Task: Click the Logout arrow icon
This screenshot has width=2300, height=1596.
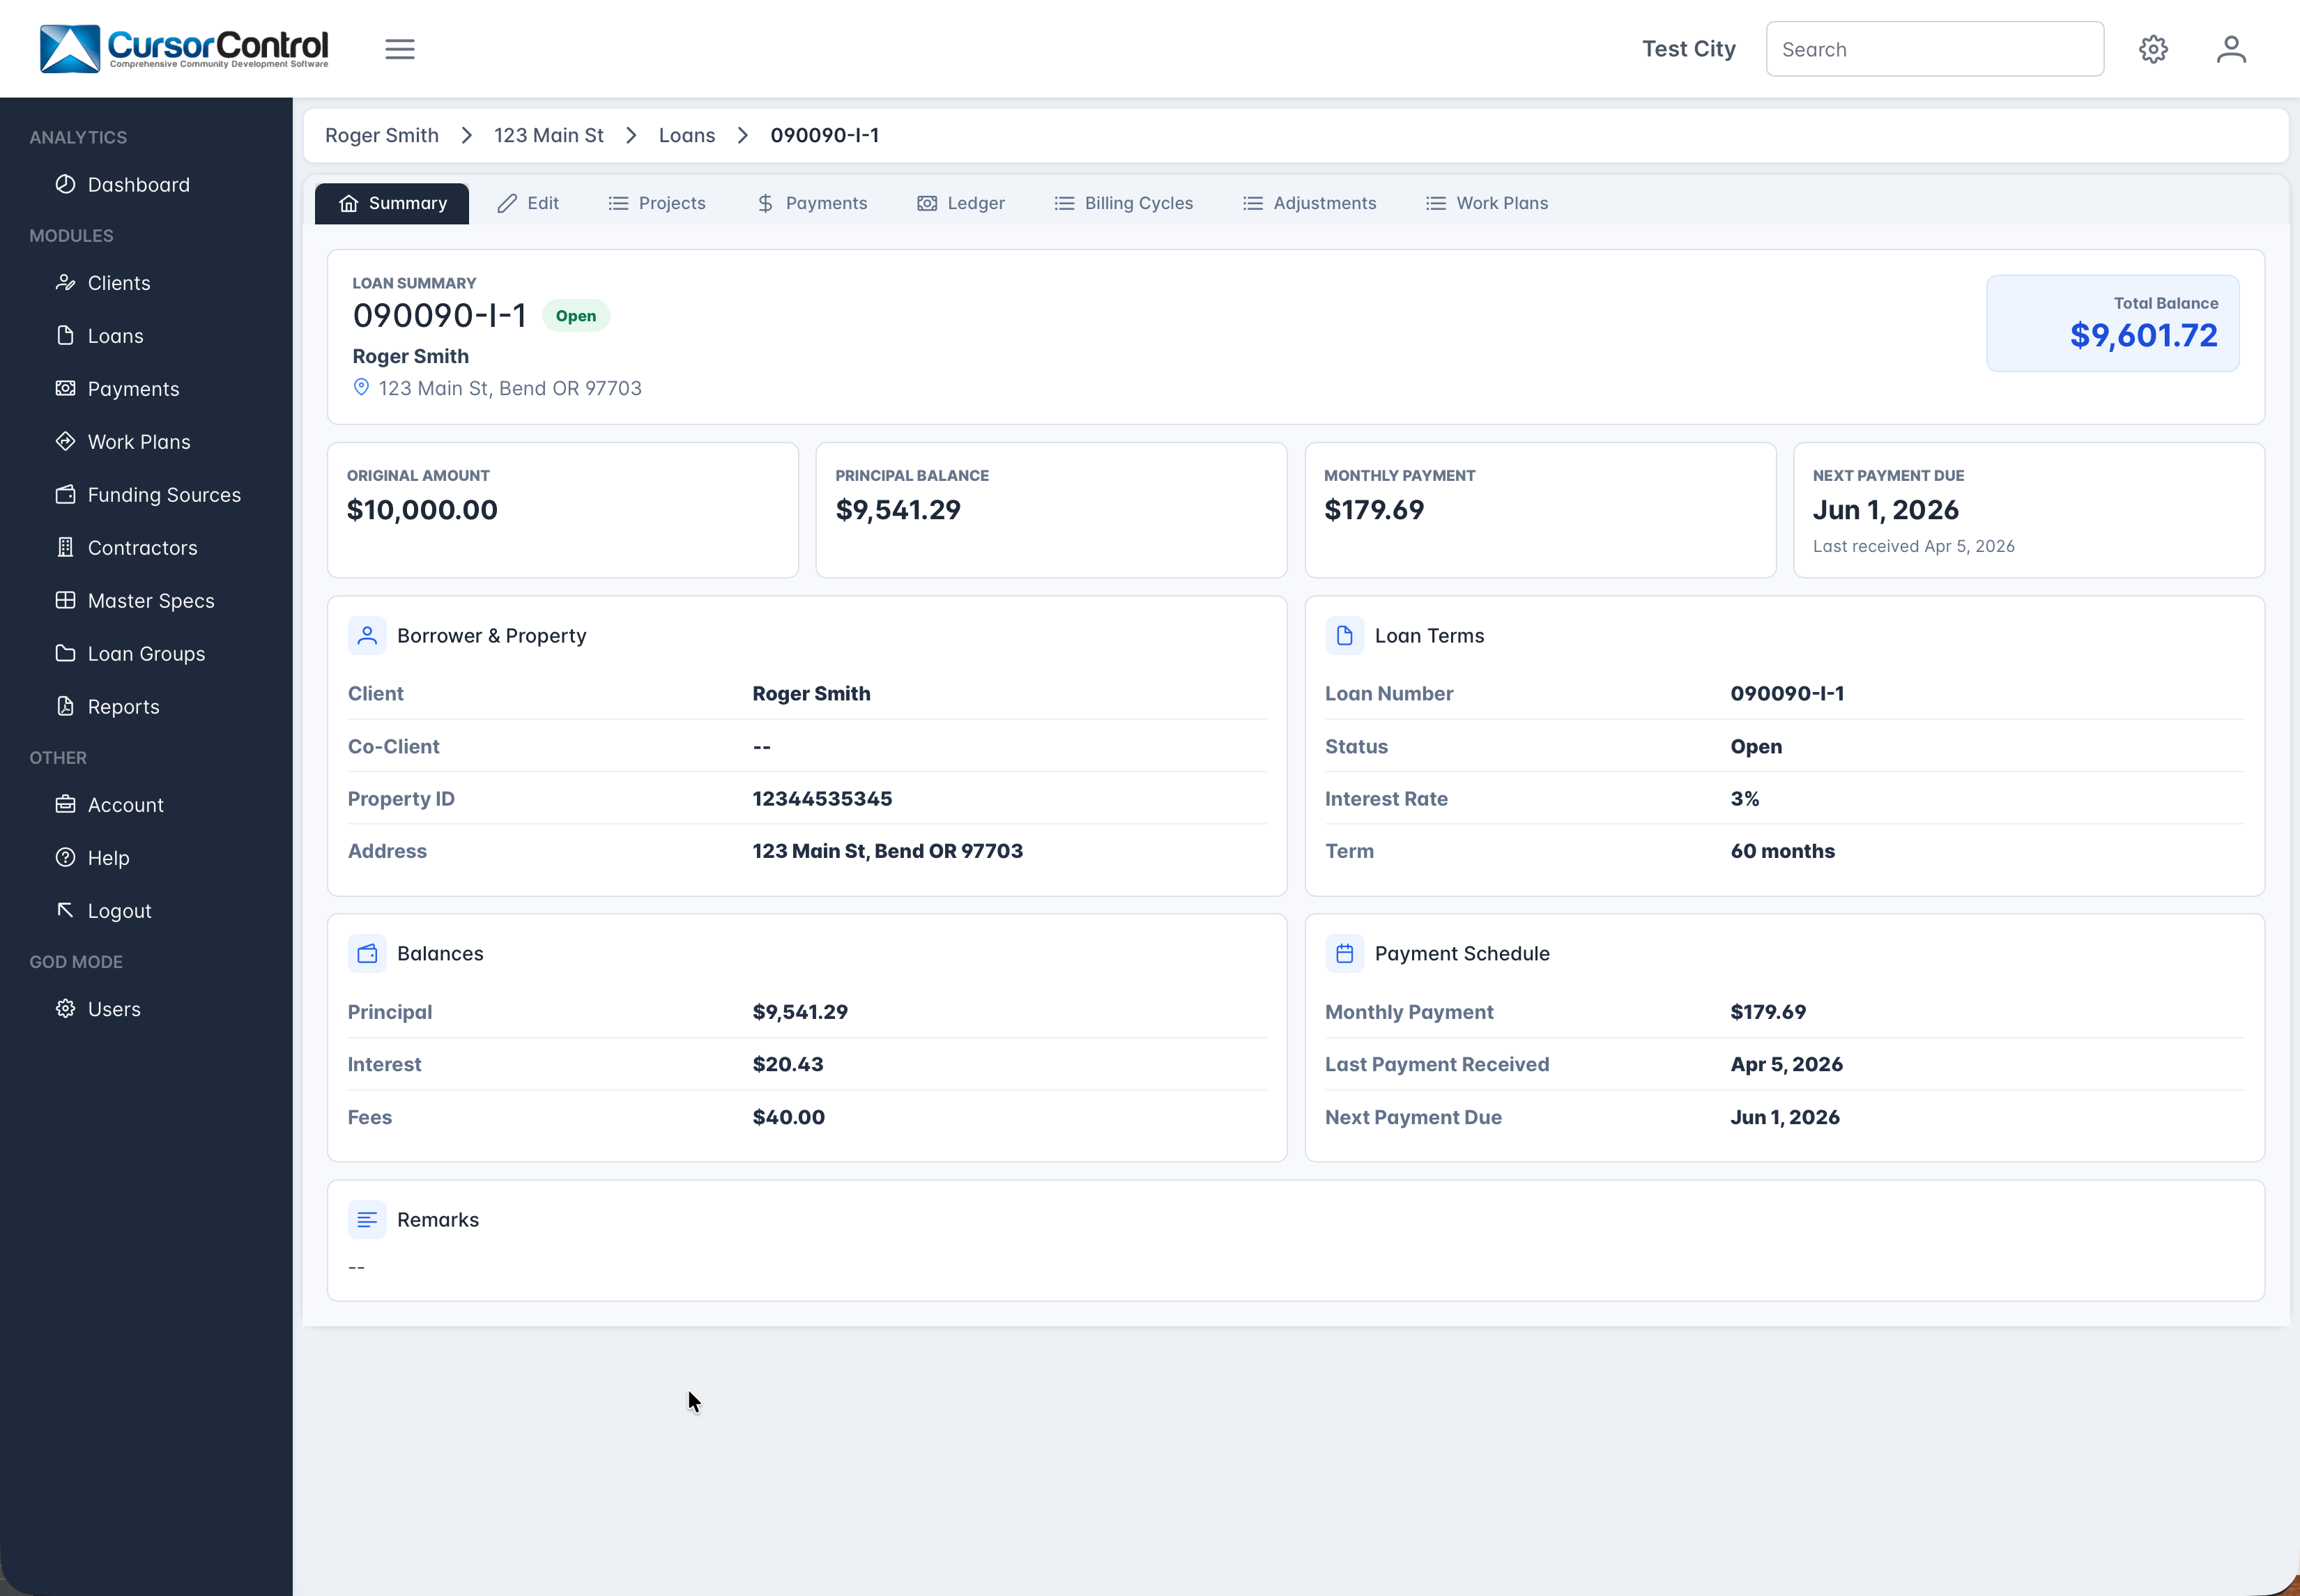Action: [65, 910]
